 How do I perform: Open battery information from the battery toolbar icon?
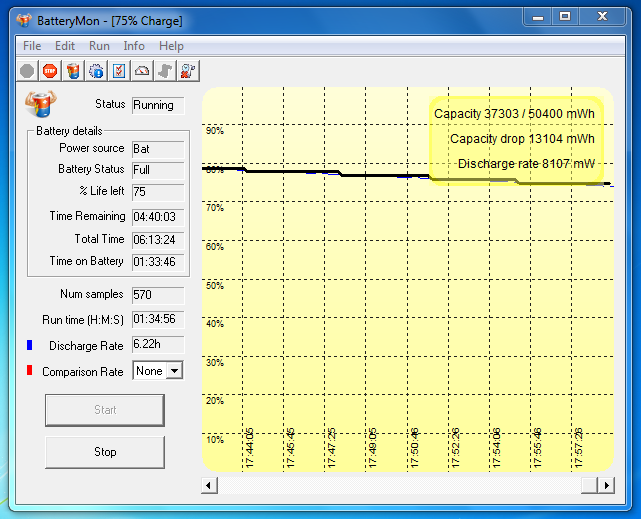pyautogui.click(x=73, y=71)
